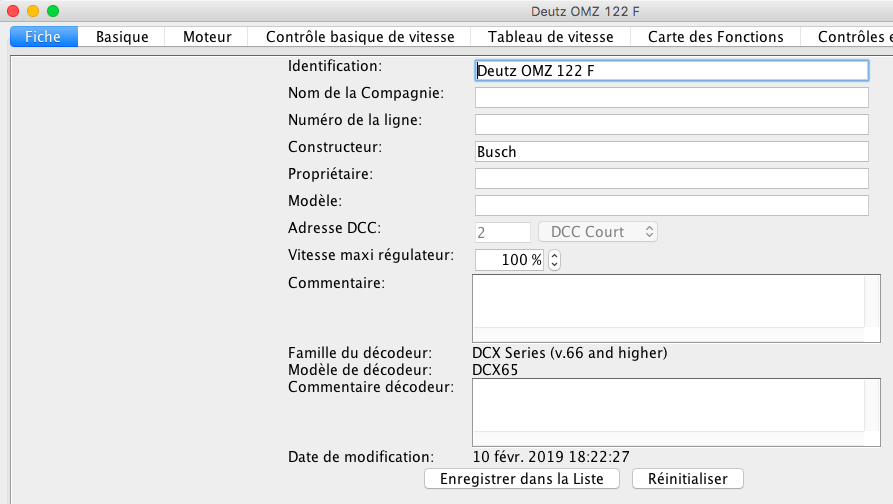
Task: Close the window with the red button
Action: coord(13,11)
